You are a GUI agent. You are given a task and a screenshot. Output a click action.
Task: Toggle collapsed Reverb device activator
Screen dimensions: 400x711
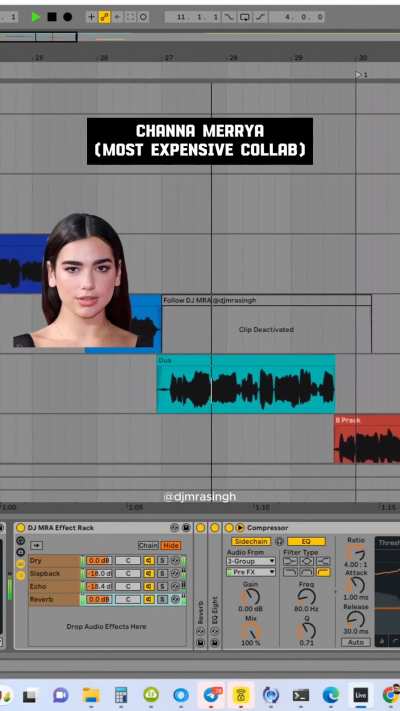(x=200, y=528)
